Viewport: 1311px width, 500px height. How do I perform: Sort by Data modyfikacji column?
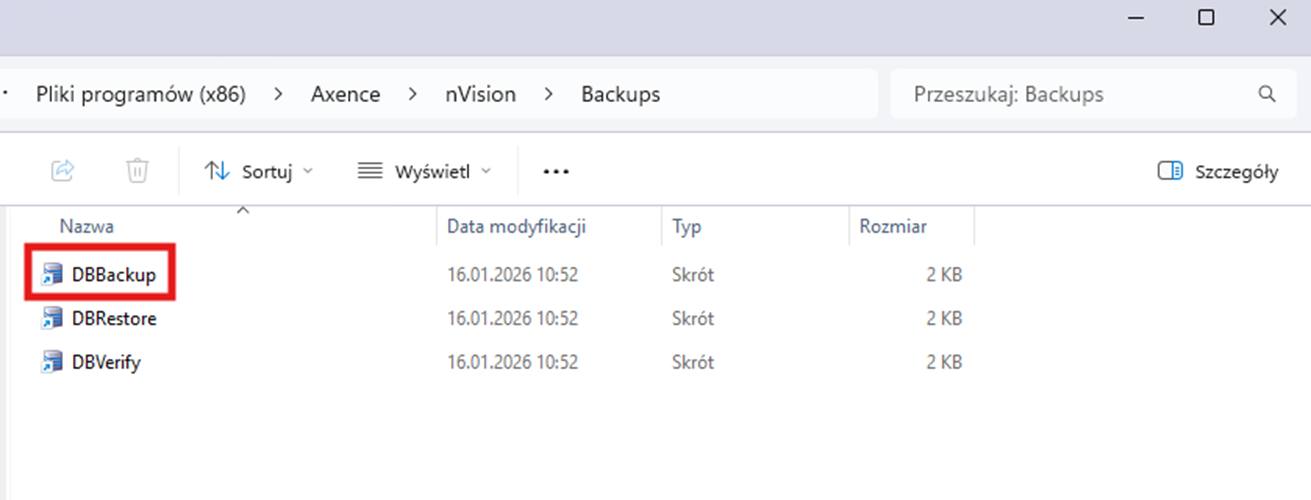click(x=516, y=227)
